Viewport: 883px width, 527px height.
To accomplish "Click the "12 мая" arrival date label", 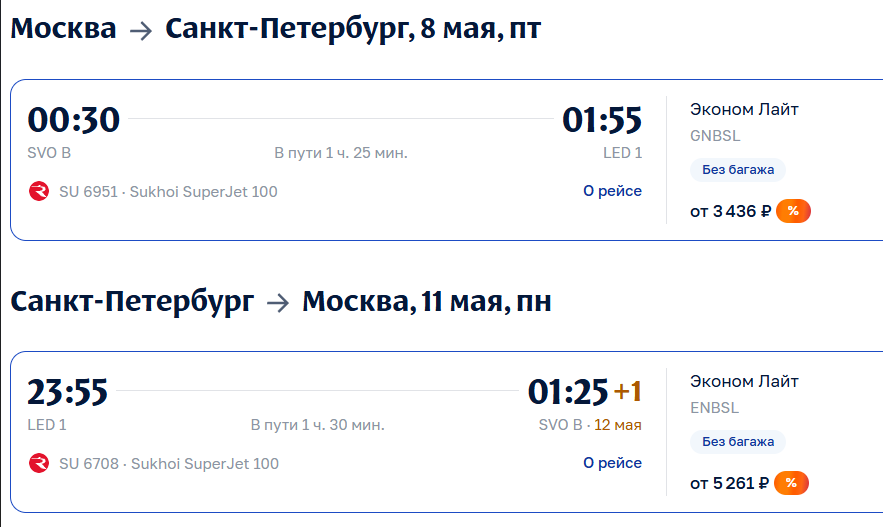I will click(x=618, y=425).
